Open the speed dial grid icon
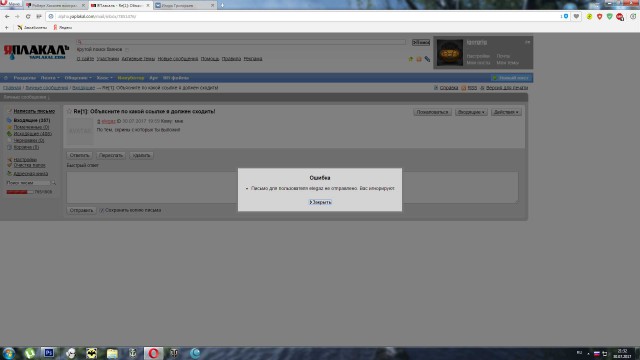This screenshot has height=360, width=640. point(39,16)
